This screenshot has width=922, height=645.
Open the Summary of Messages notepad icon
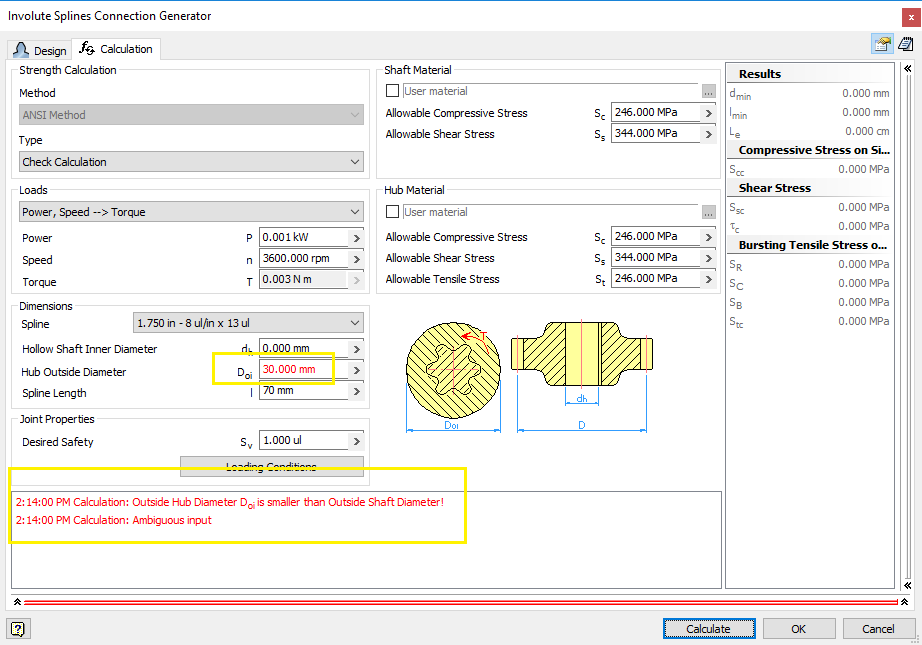point(906,43)
